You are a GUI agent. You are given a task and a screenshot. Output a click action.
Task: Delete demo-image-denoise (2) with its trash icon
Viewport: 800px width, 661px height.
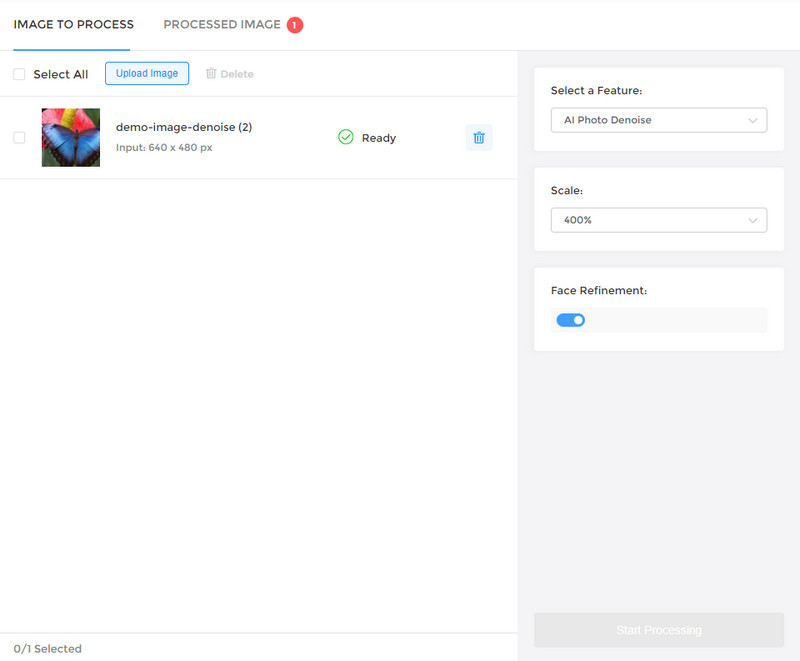pos(479,138)
